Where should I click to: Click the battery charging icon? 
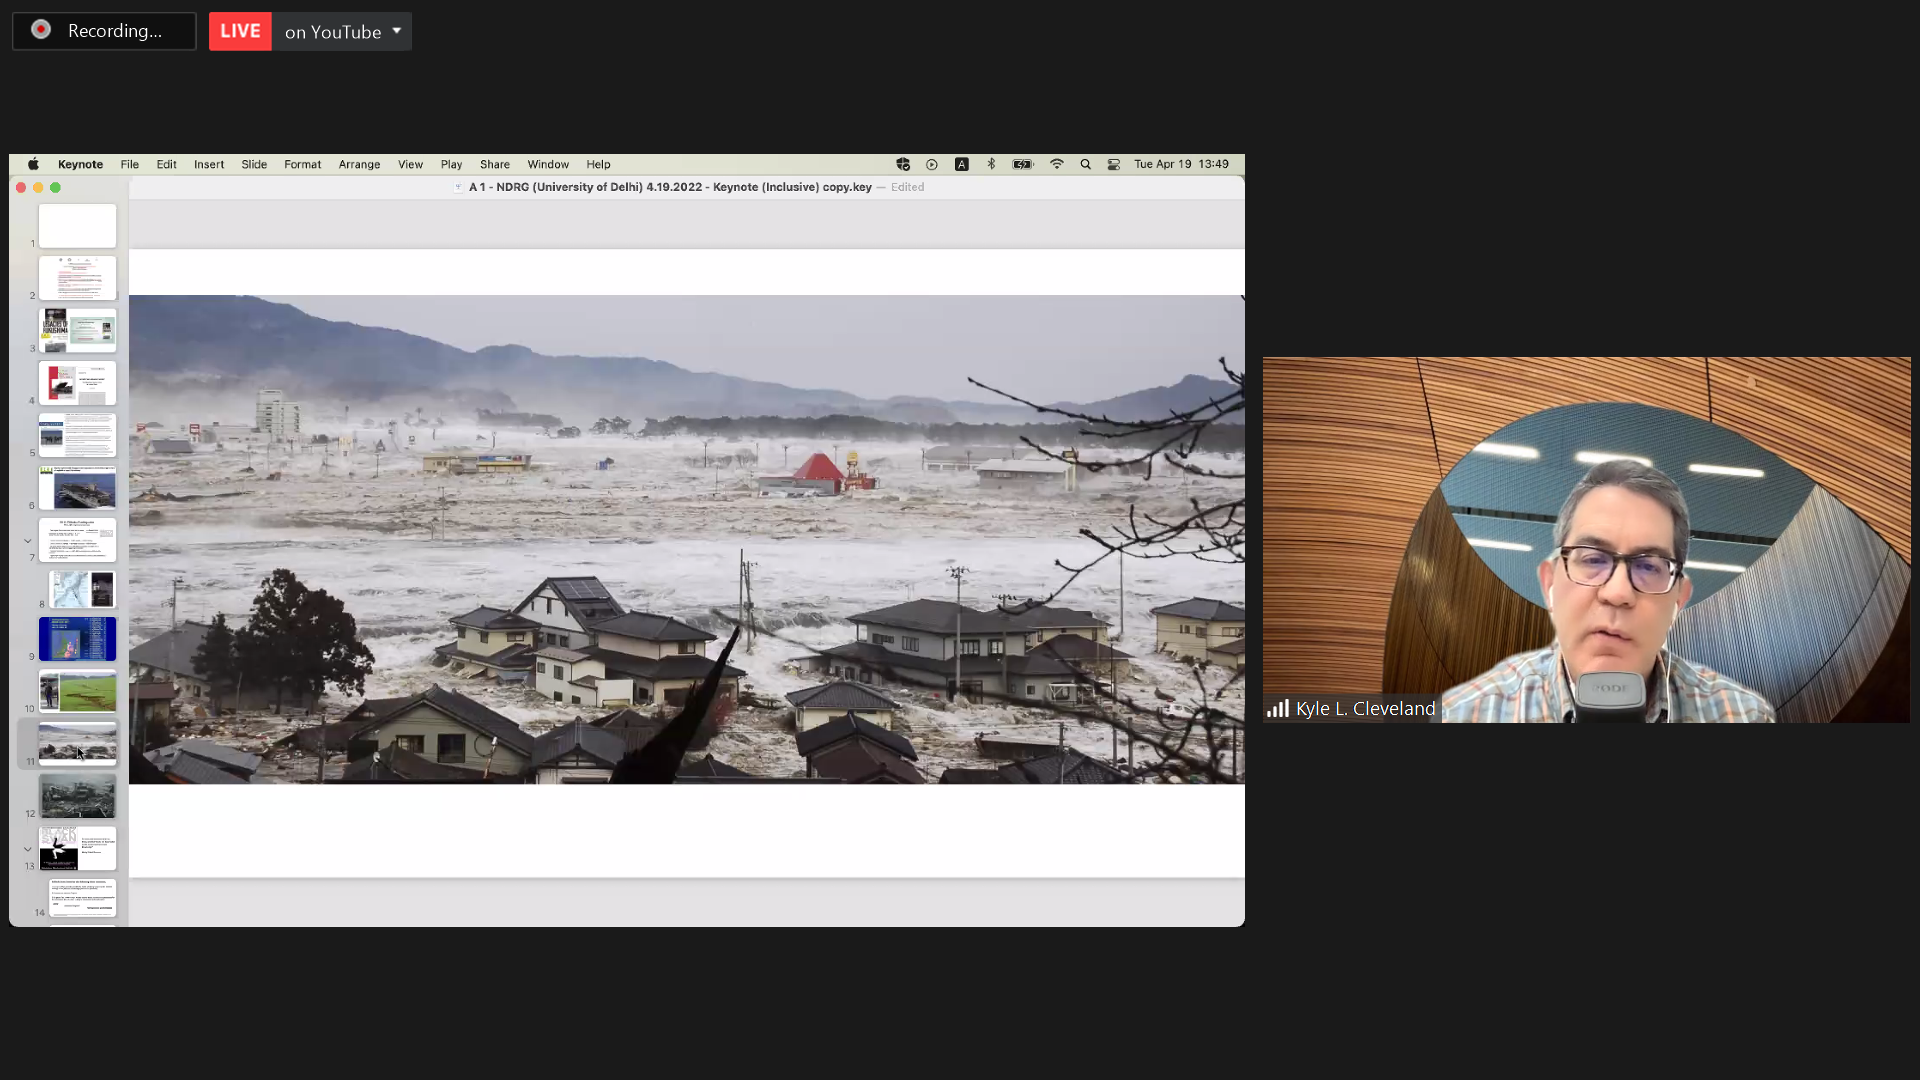1022,164
